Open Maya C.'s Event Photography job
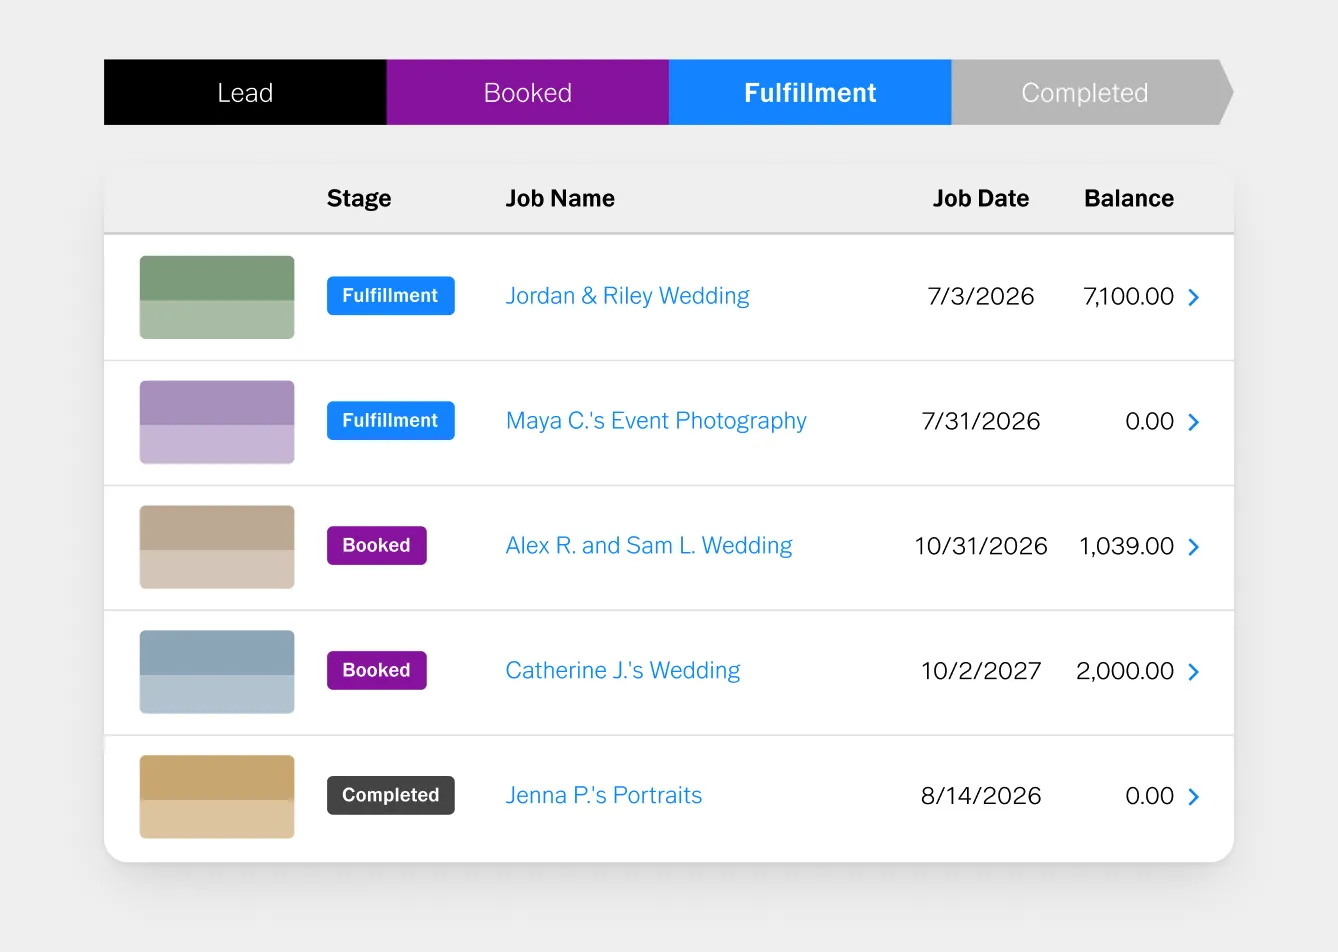This screenshot has height=952, width=1338. [x=656, y=421]
